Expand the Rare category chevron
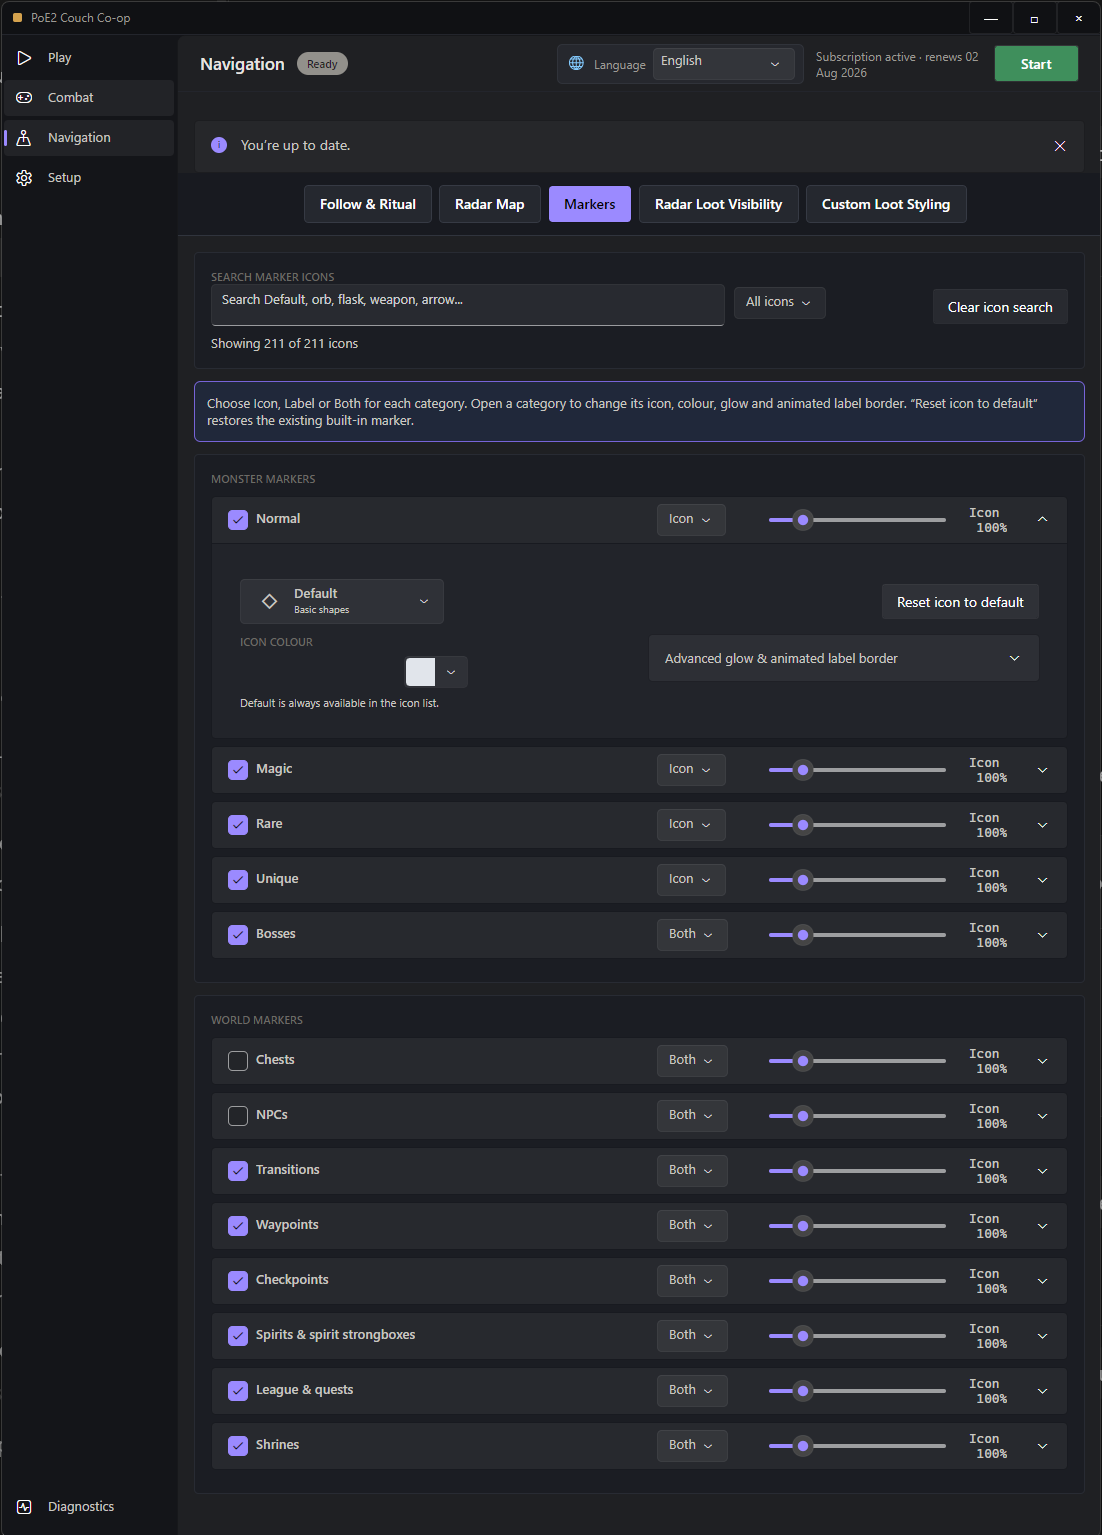1102x1535 pixels. [x=1042, y=825]
